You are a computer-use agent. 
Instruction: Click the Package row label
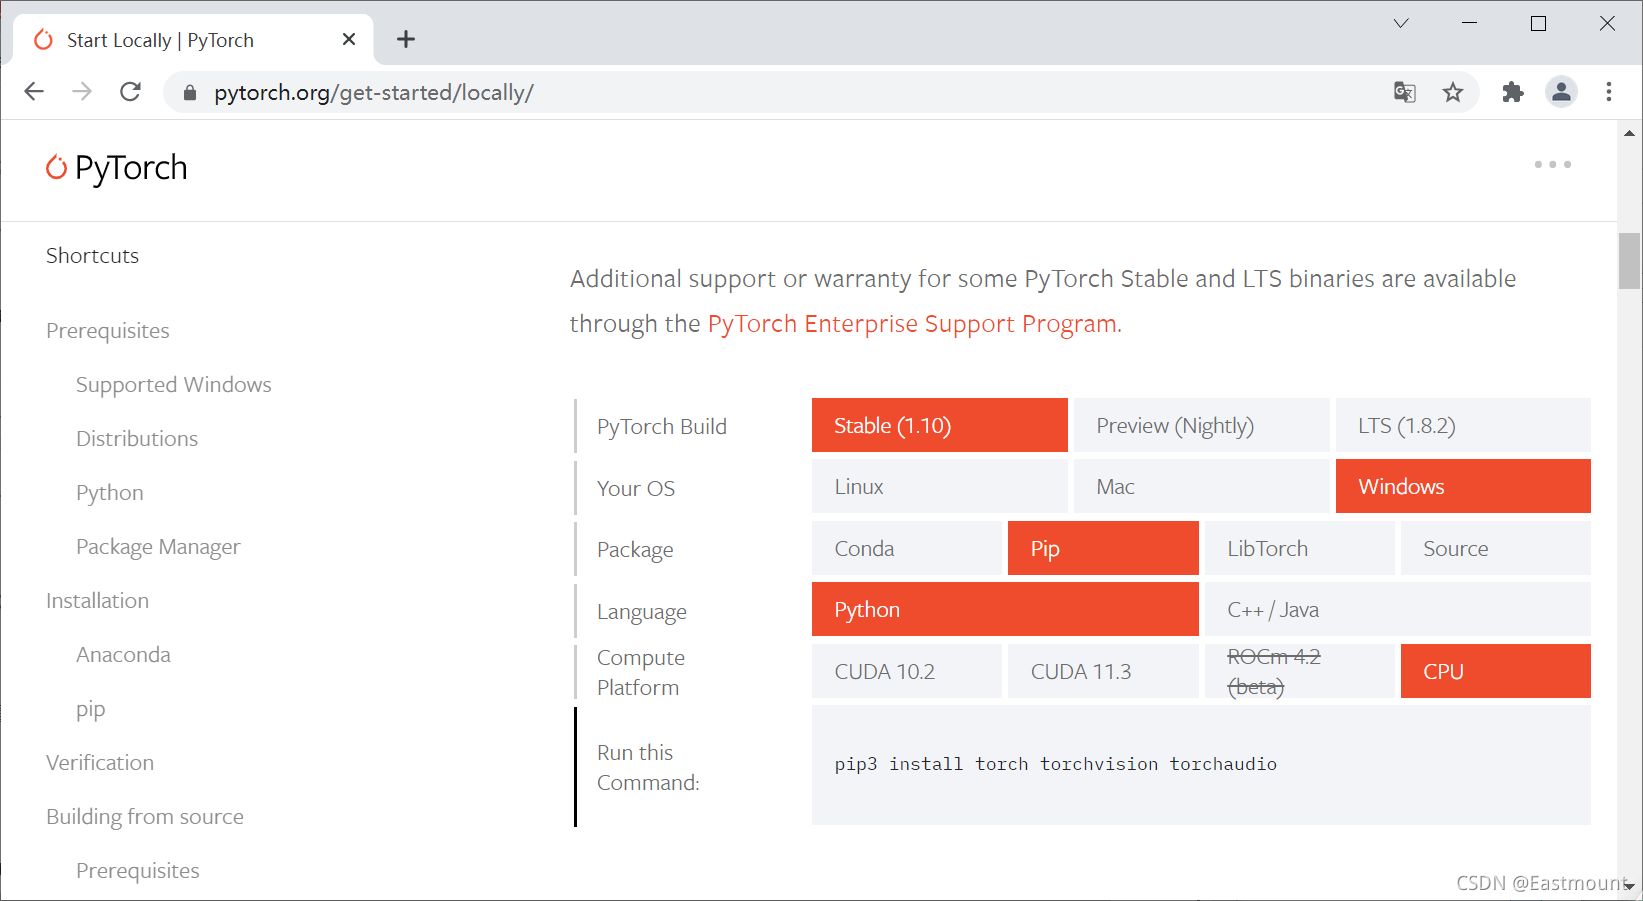point(635,550)
